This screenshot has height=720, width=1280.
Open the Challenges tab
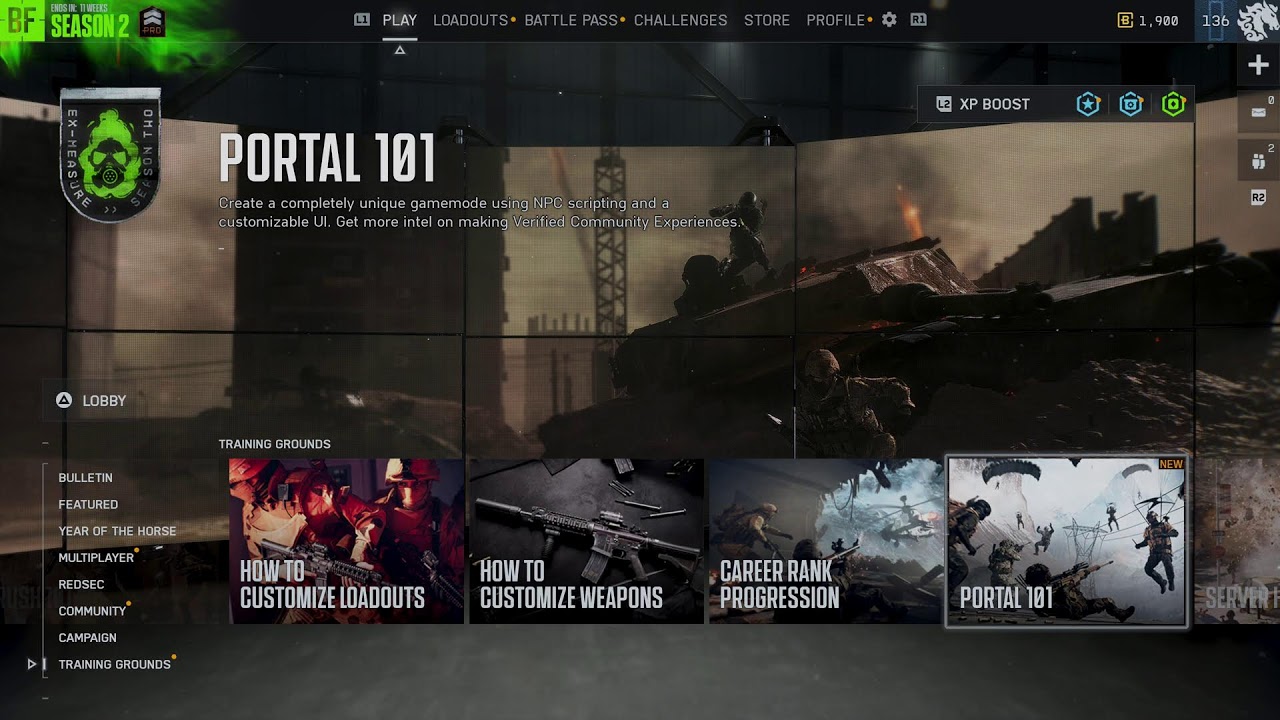[x=681, y=20]
